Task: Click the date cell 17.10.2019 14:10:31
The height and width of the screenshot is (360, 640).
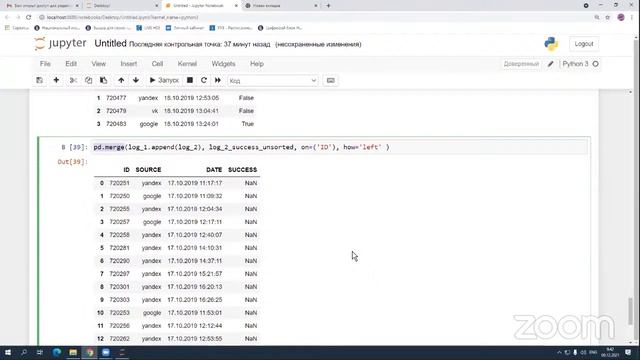Action: pyautogui.click(x=195, y=248)
